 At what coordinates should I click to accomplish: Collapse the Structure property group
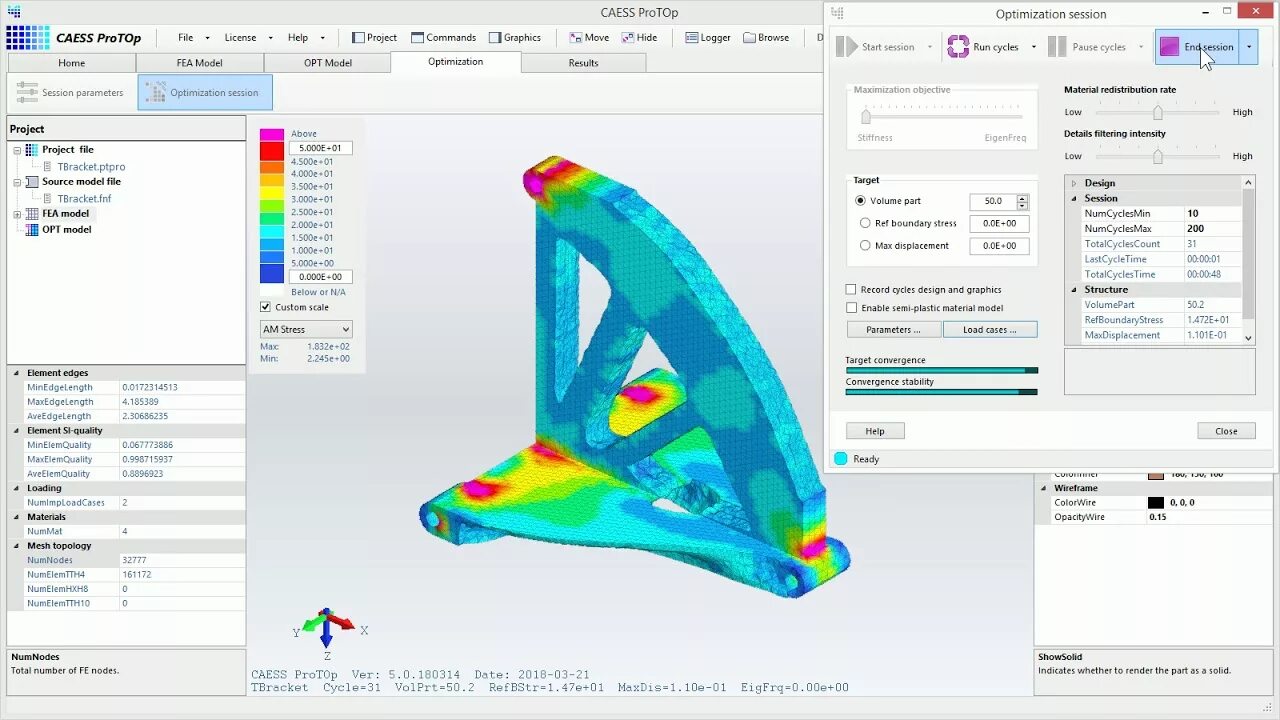point(1074,289)
